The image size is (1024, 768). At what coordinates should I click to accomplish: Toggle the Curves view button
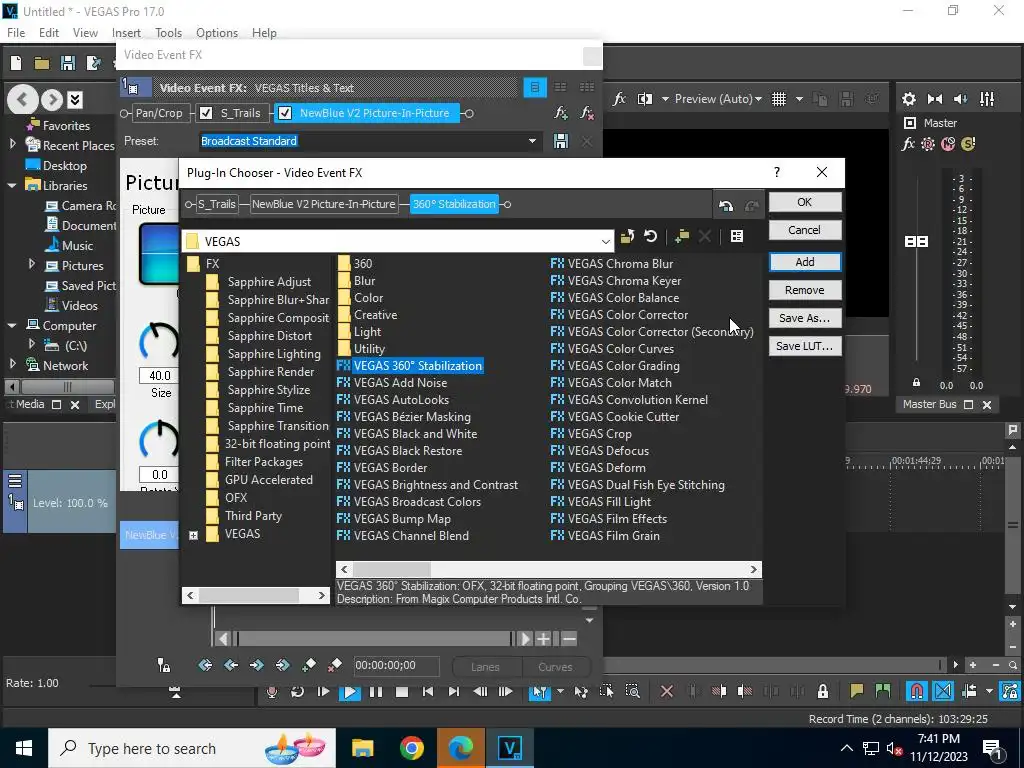[555, 667]
